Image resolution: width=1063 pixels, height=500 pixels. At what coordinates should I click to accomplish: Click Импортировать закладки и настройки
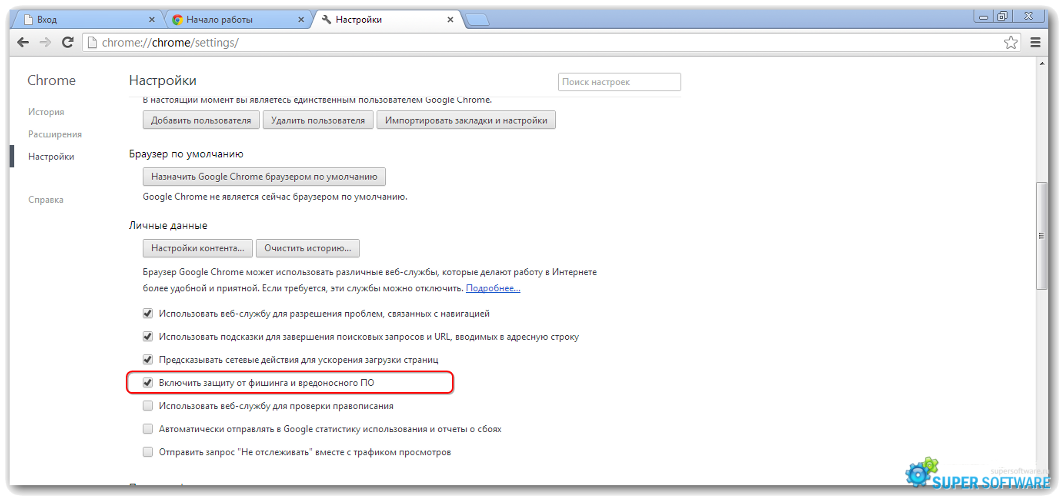pos(466,121)
